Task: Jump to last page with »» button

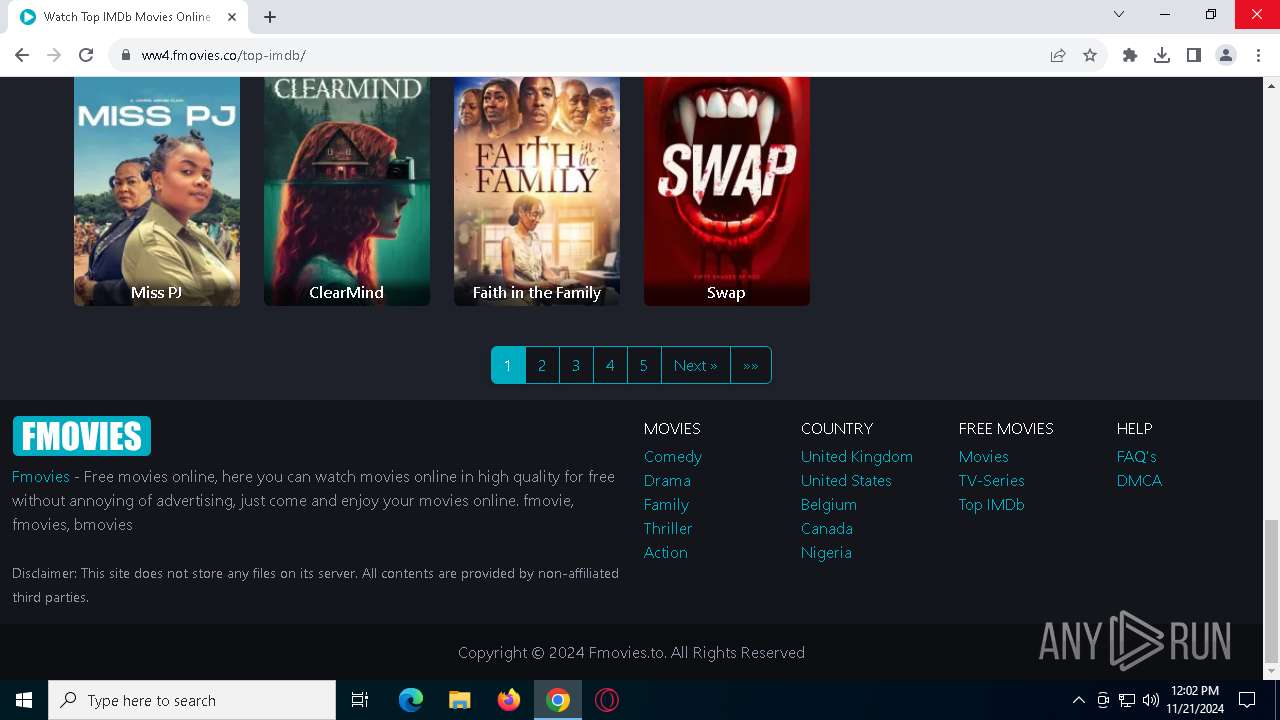Action: [x=751, y=365]
